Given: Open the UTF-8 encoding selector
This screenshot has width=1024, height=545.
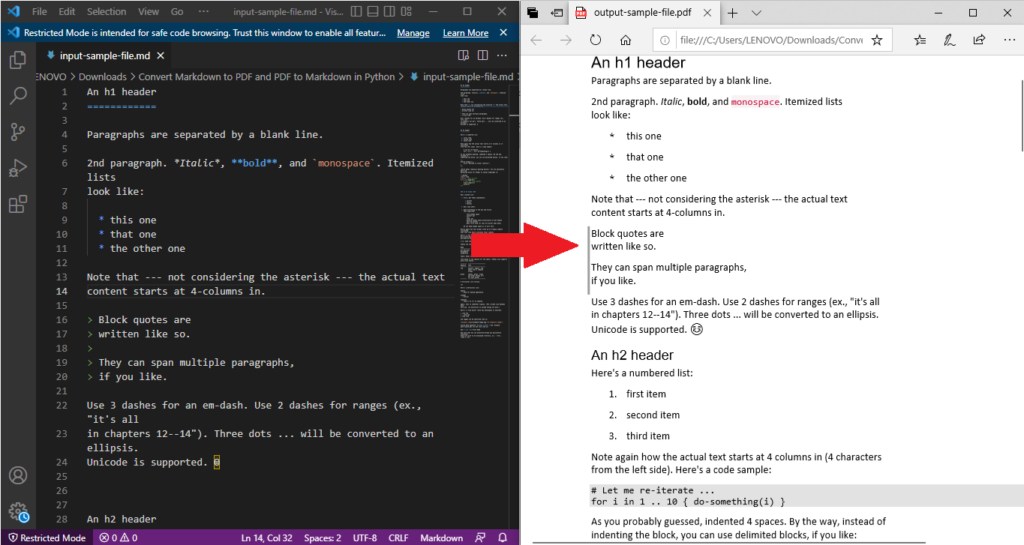Looking at the screenshot, I should point(367,538).
